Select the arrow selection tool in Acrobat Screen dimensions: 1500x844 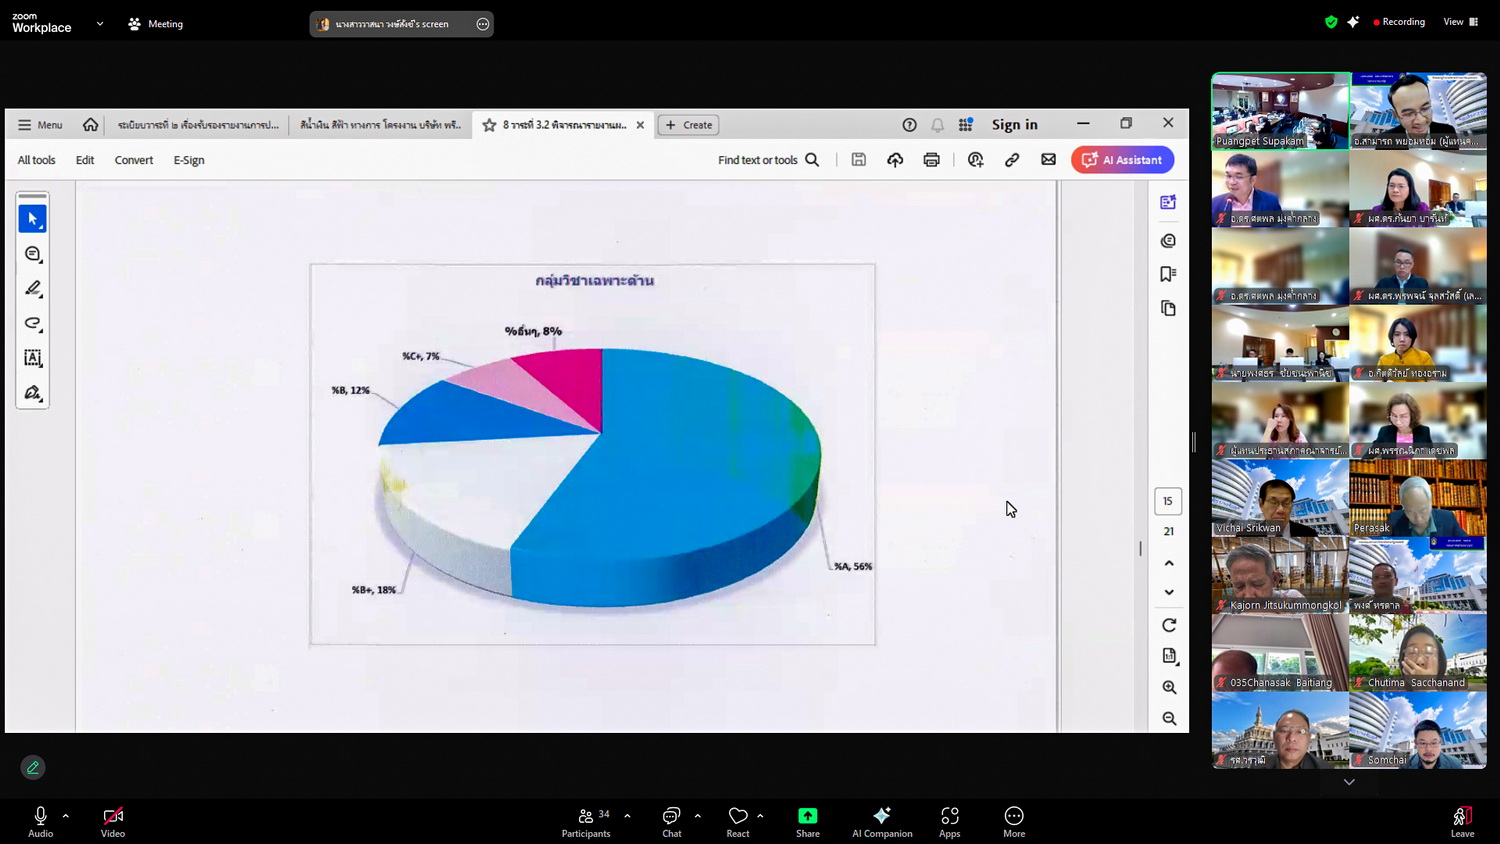click(x=32, y=219)
